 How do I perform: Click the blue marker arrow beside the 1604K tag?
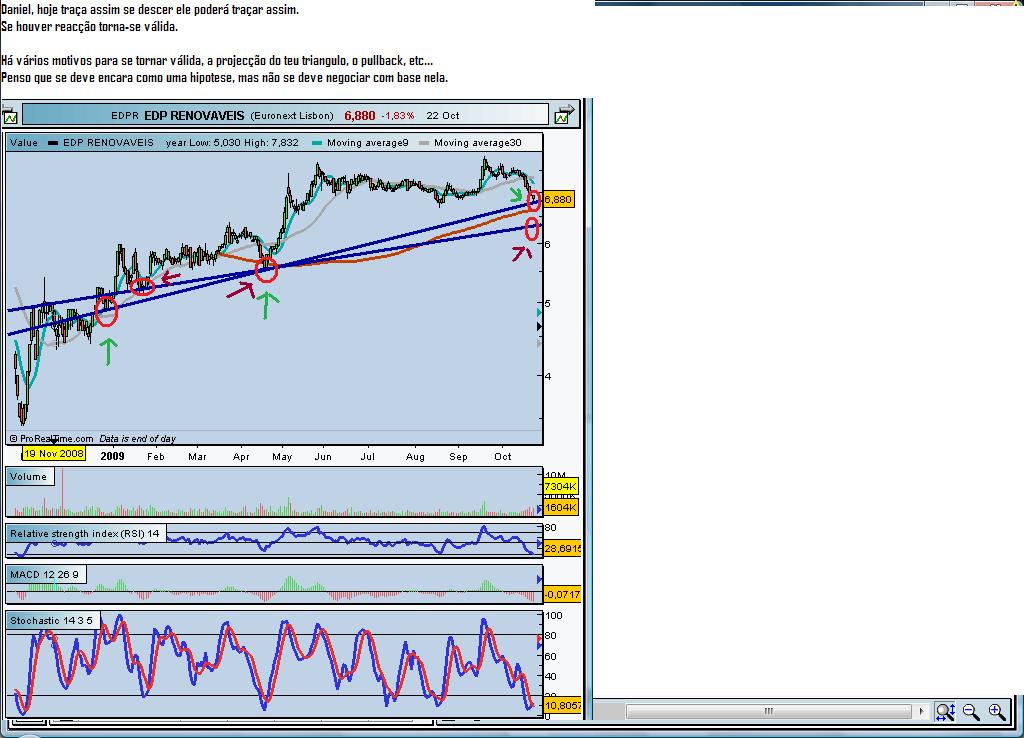[x=539, y=508]
